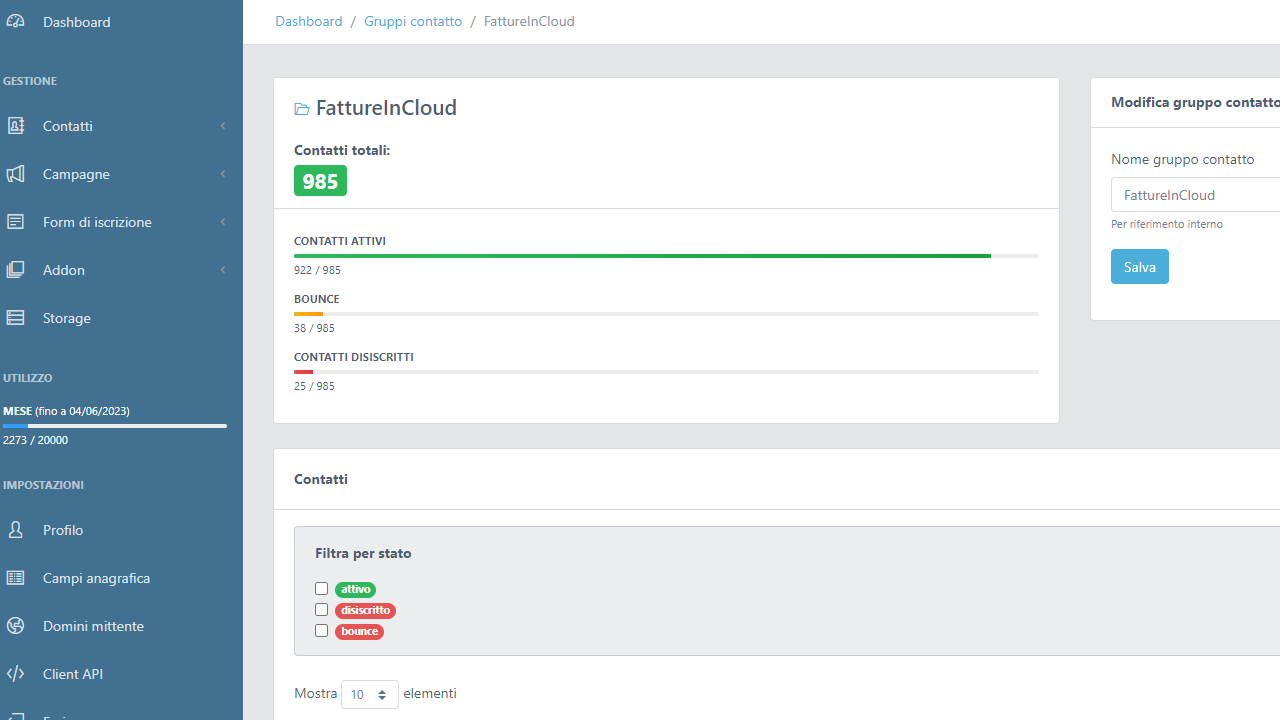Click the Storage drive icon

15,317
